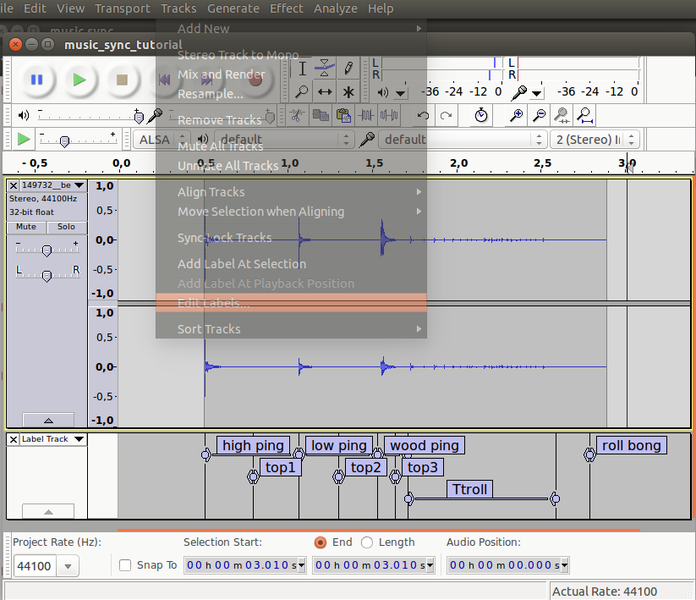The width and height of the screenshot is (696, 600).
Task: Click the Zoom In magnifier icon
Action: click(516, 116)
